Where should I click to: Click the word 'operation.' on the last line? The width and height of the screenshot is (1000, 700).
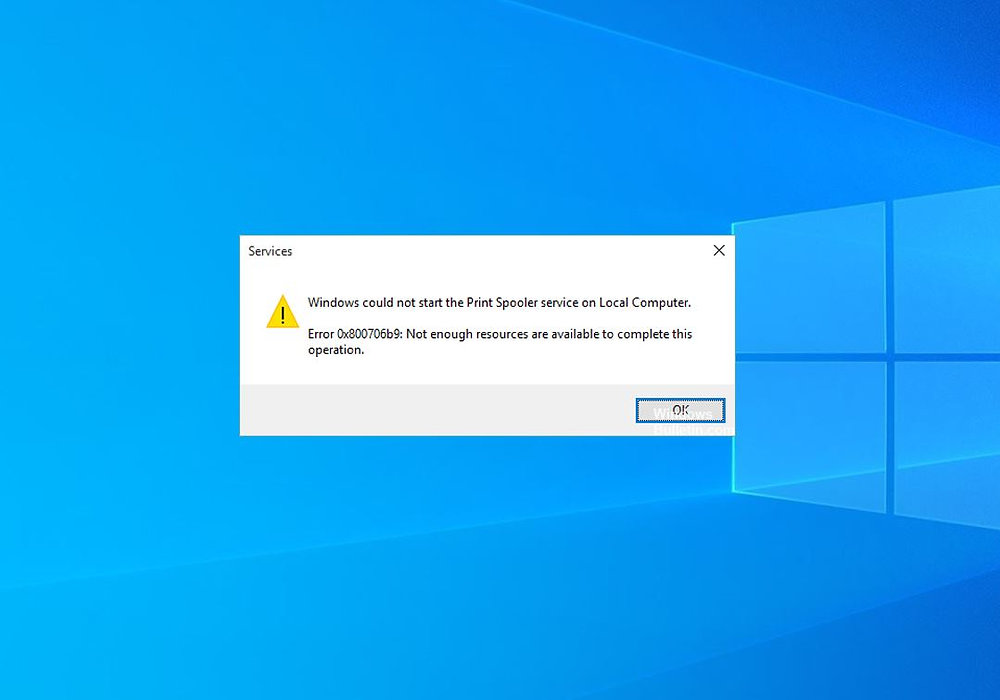click(x=335, y=350)
